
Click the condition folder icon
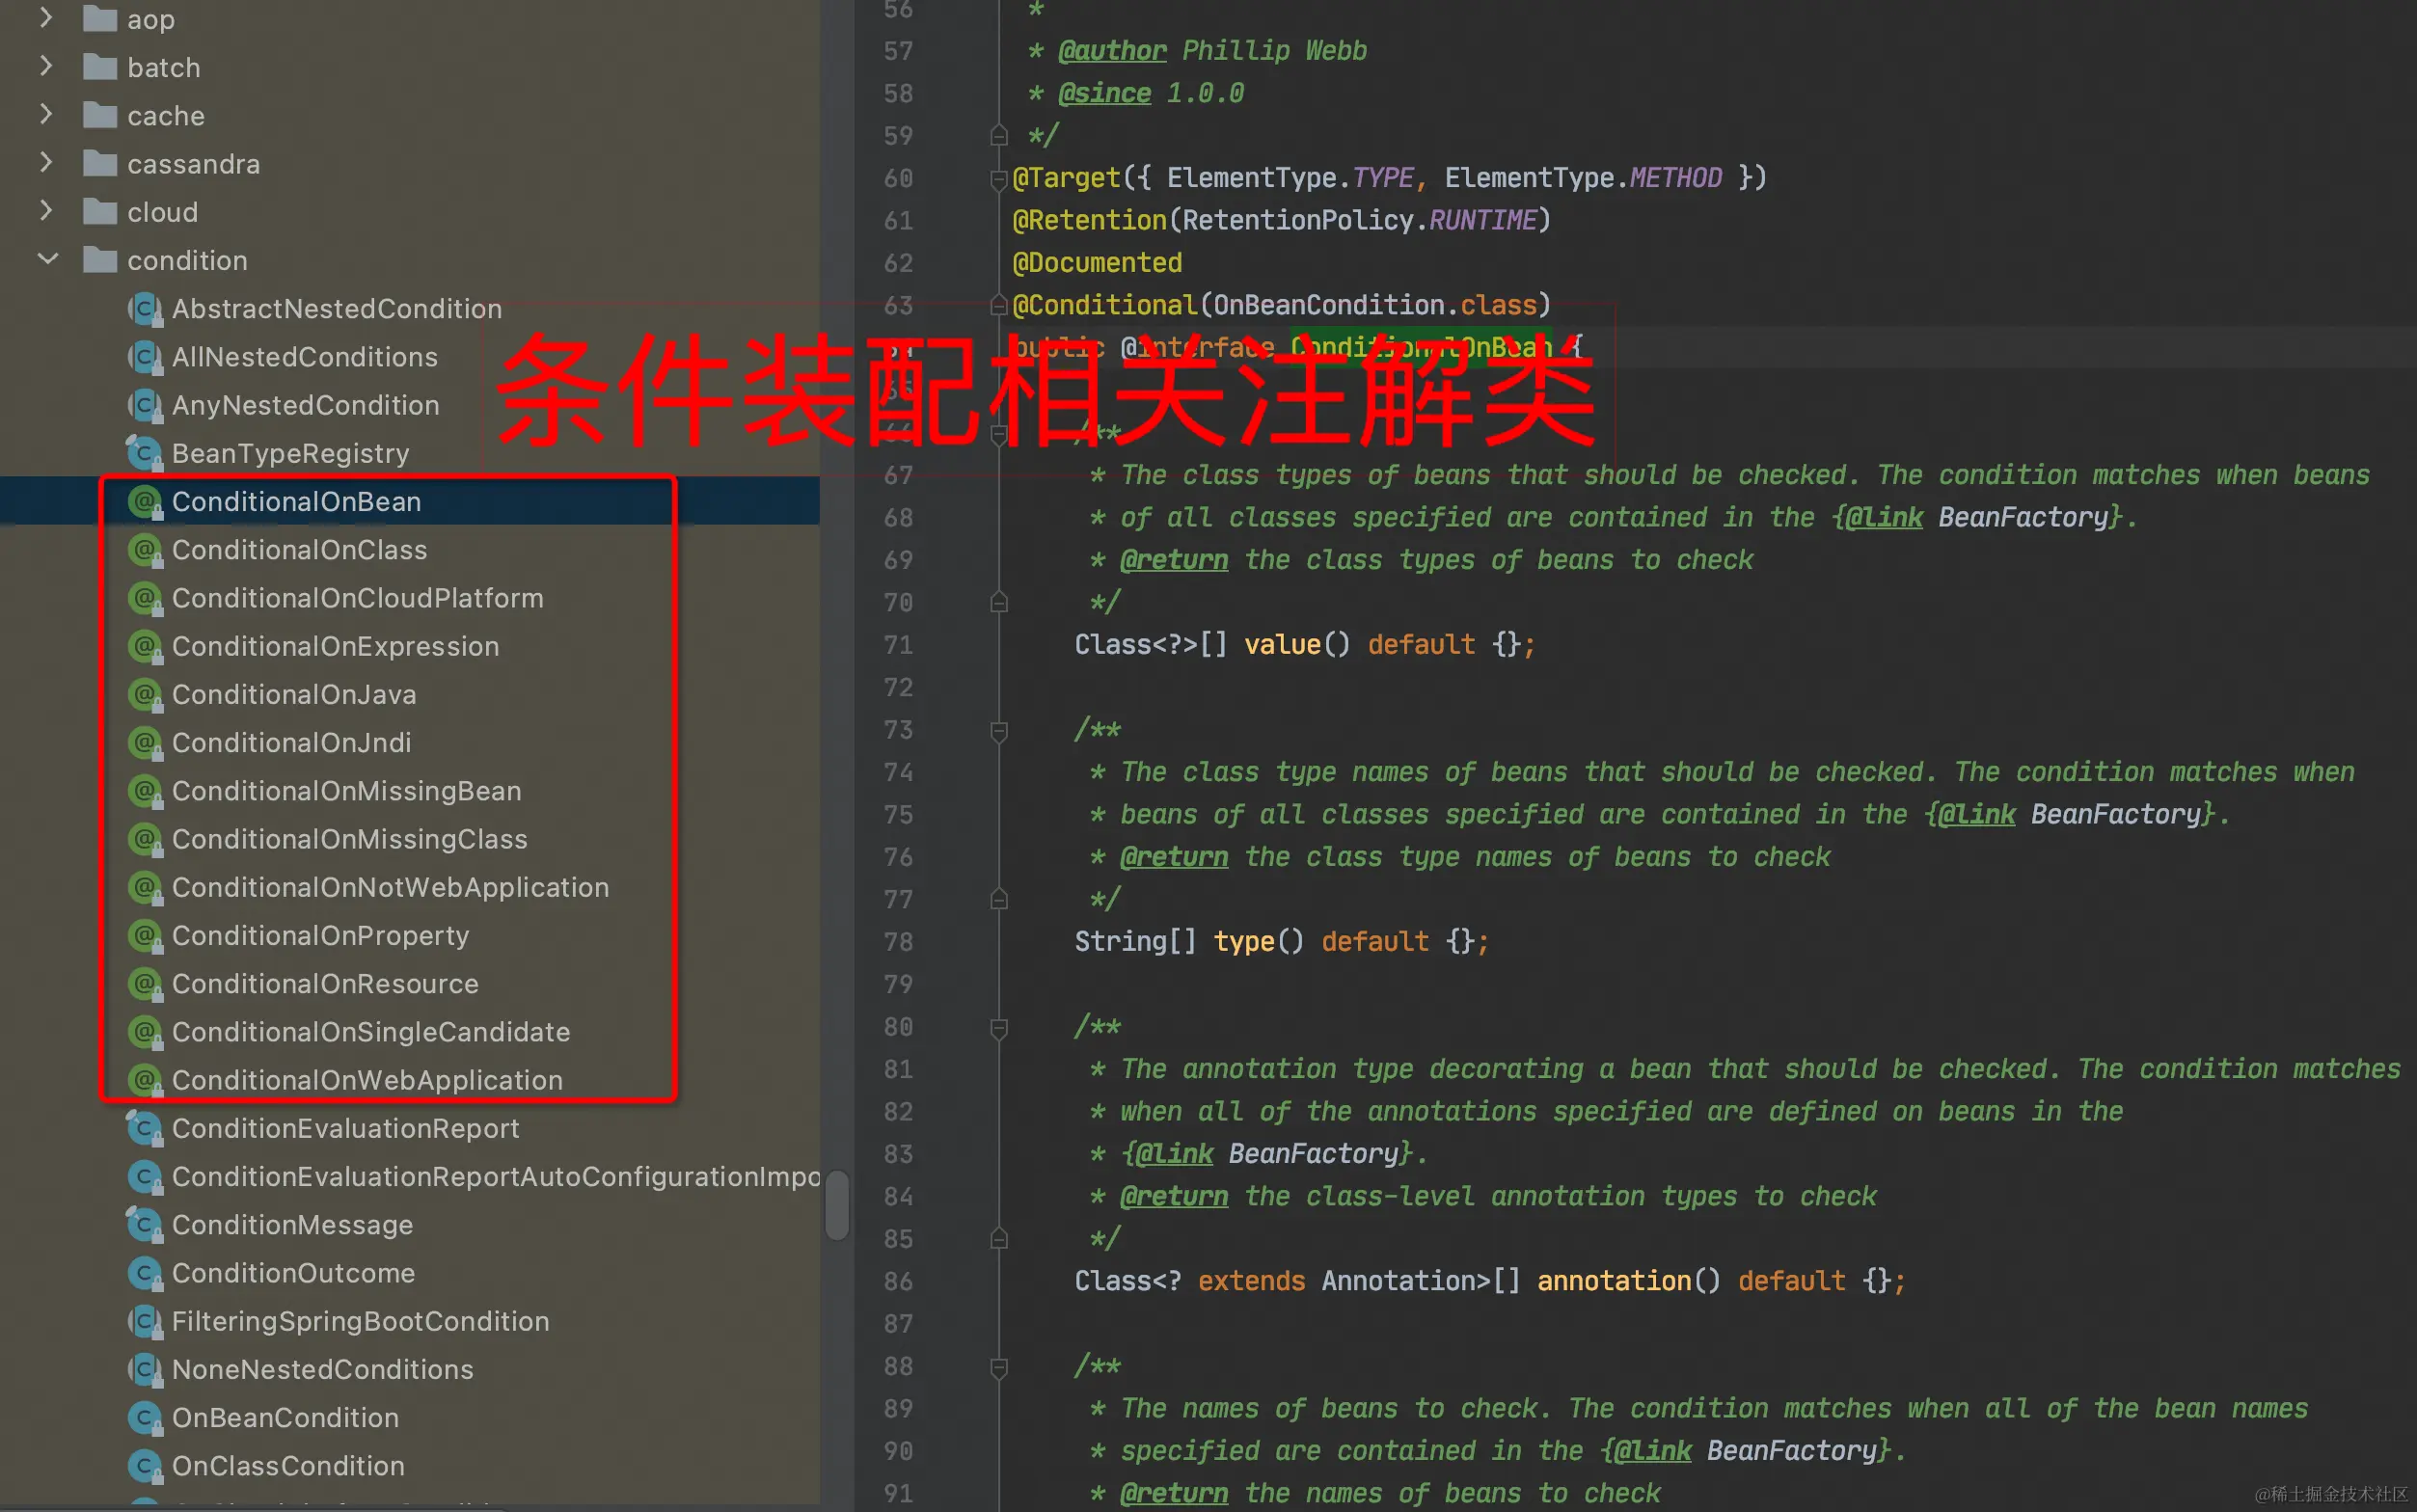pos(100,261)
